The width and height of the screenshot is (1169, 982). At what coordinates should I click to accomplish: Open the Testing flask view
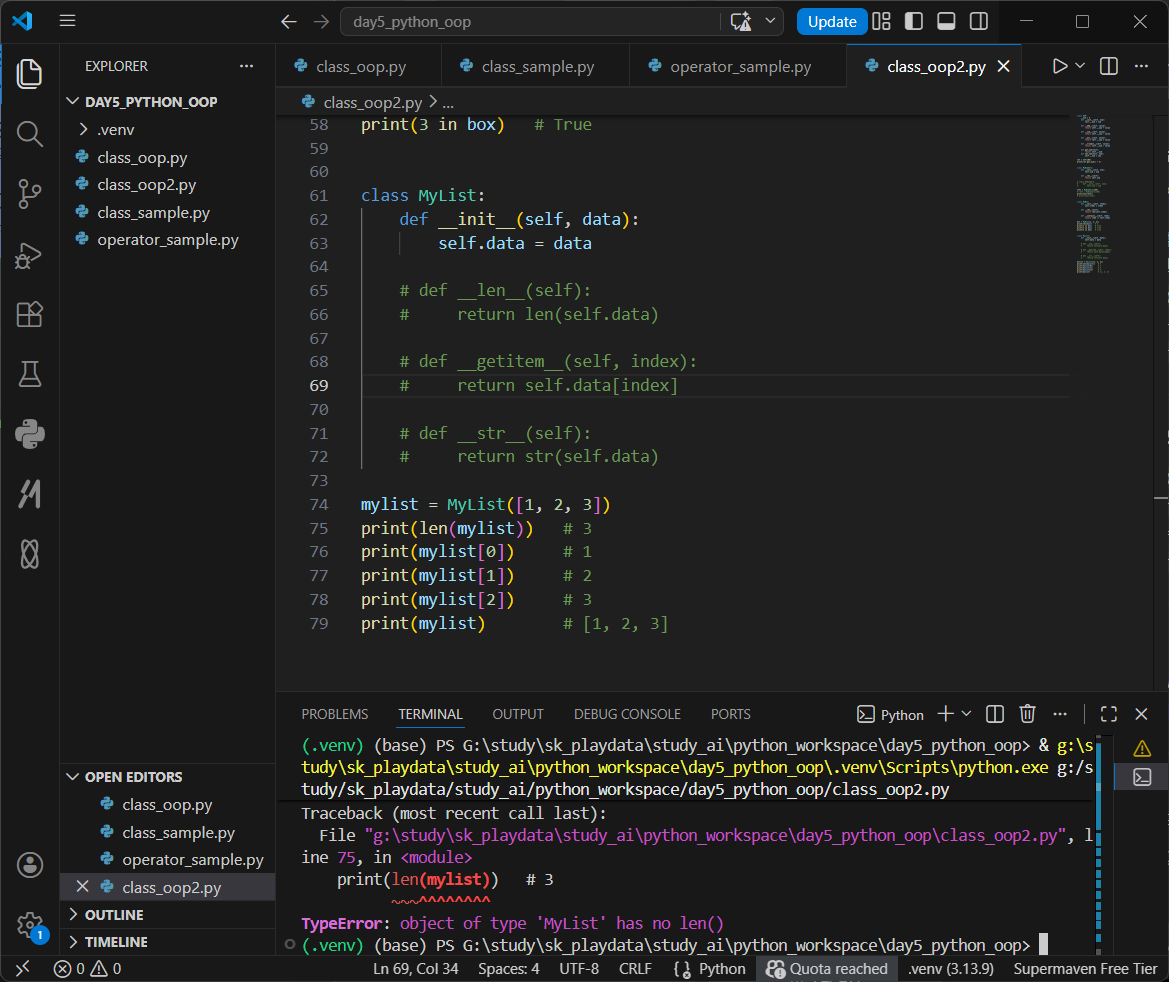pyautogui.click(x=29, y=374)
